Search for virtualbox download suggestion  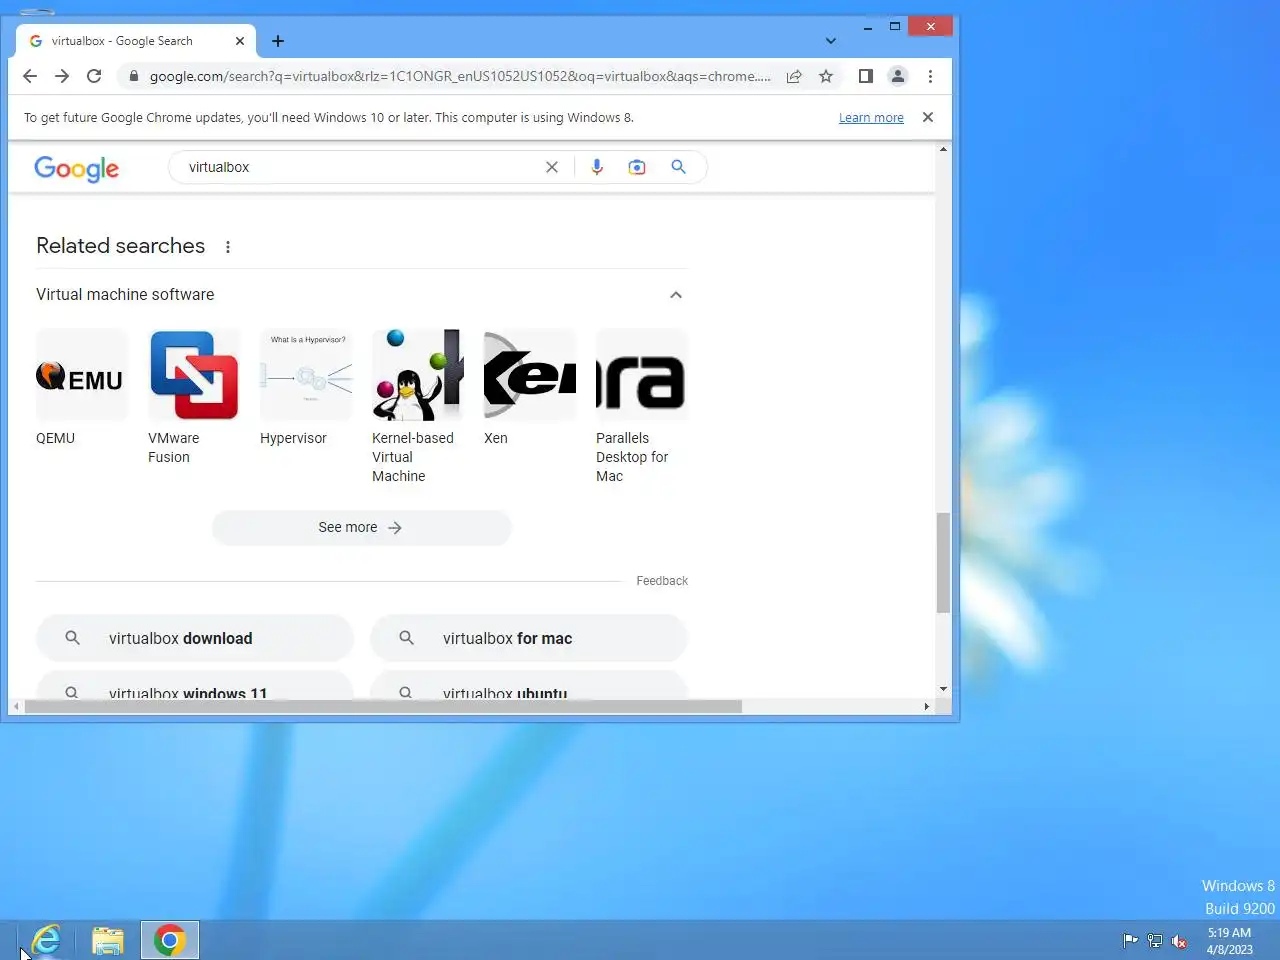(195, 638)
